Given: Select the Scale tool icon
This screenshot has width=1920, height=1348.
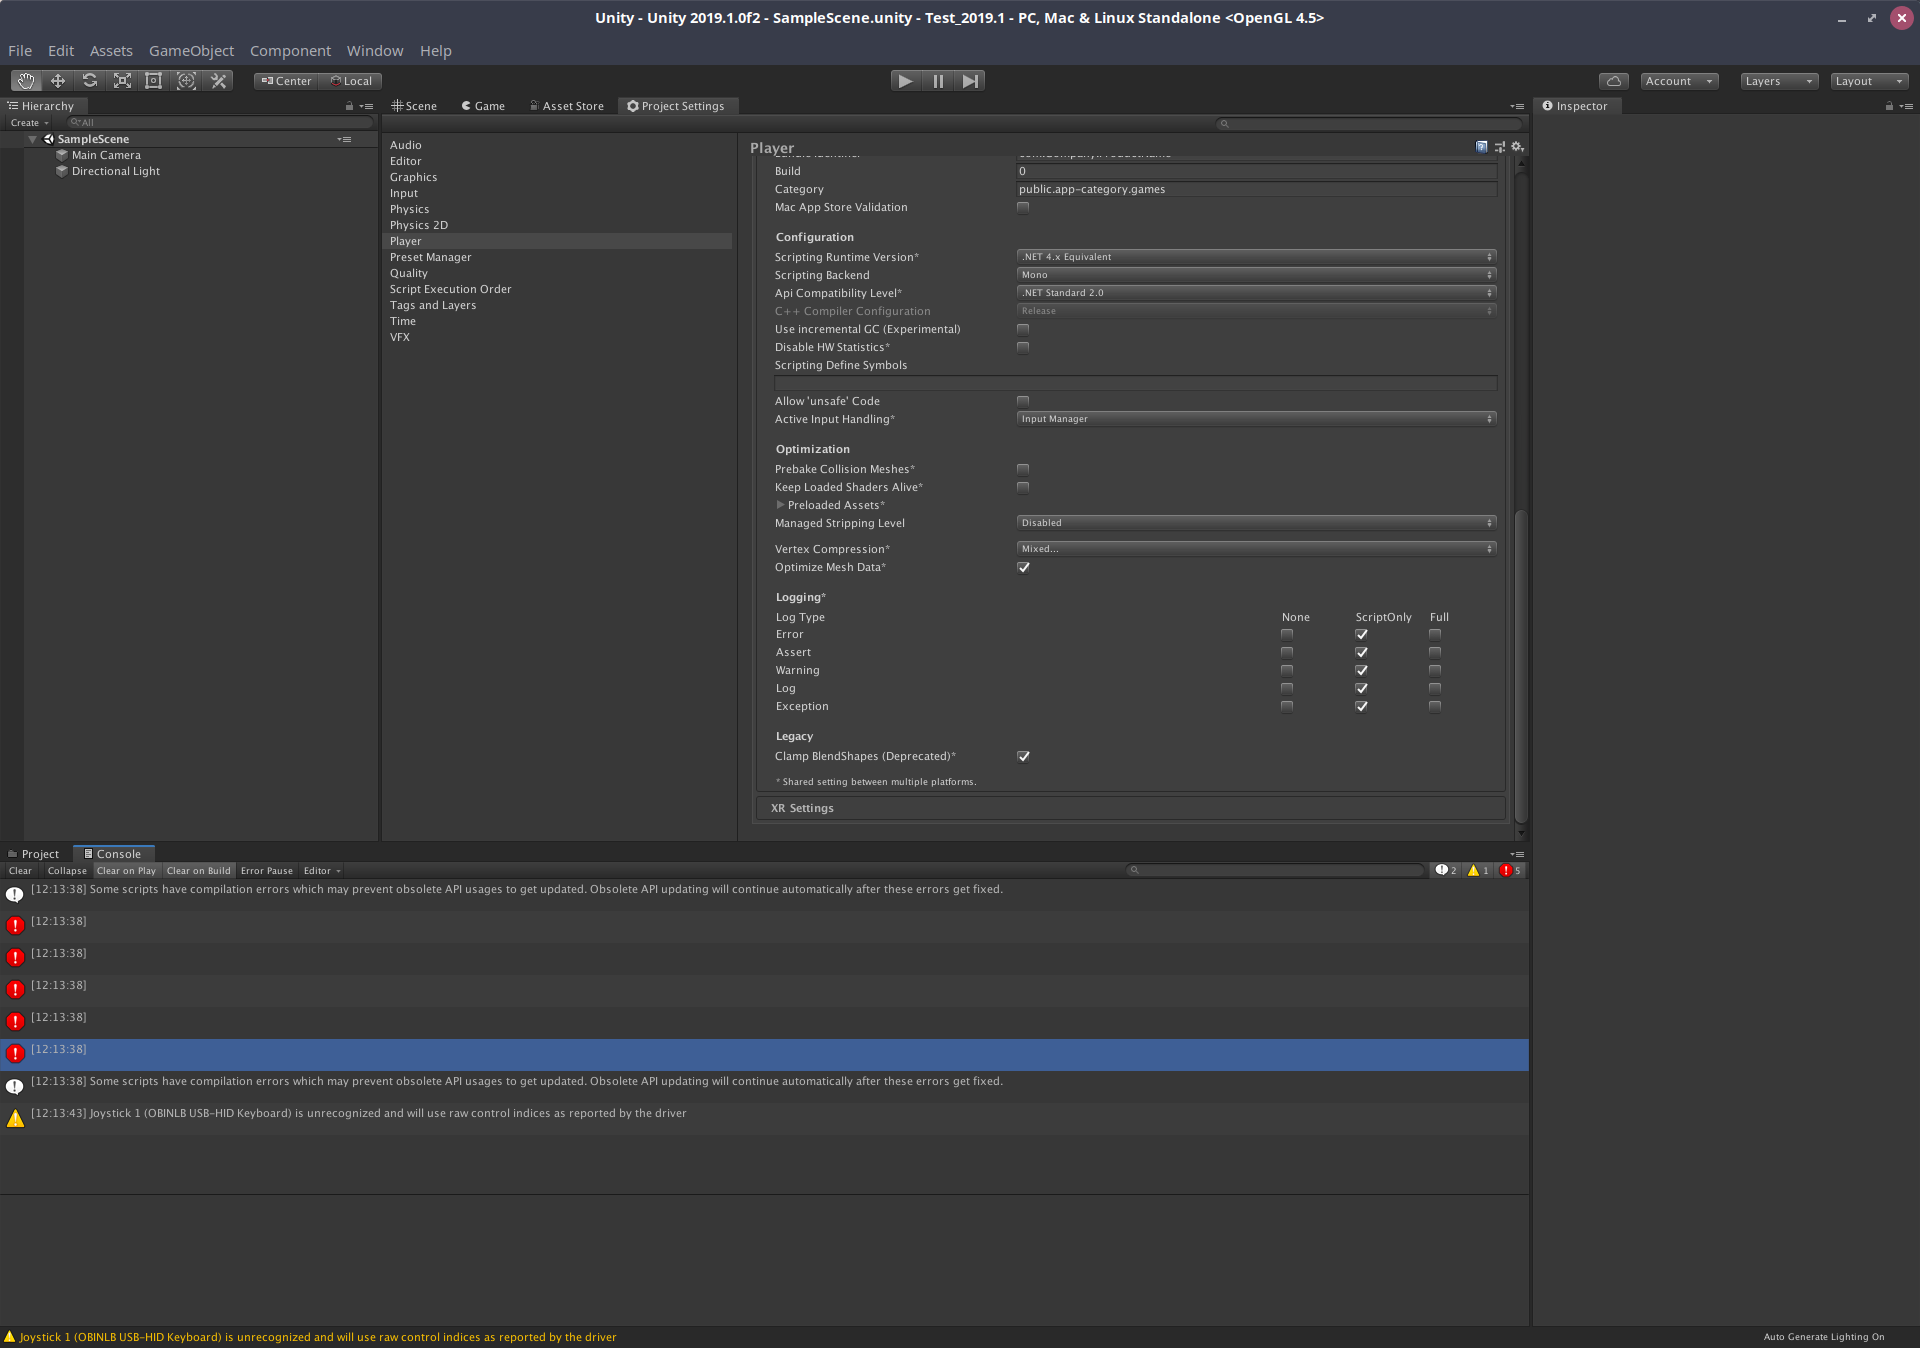Looking at the screenshot, I should pos(122,81).
